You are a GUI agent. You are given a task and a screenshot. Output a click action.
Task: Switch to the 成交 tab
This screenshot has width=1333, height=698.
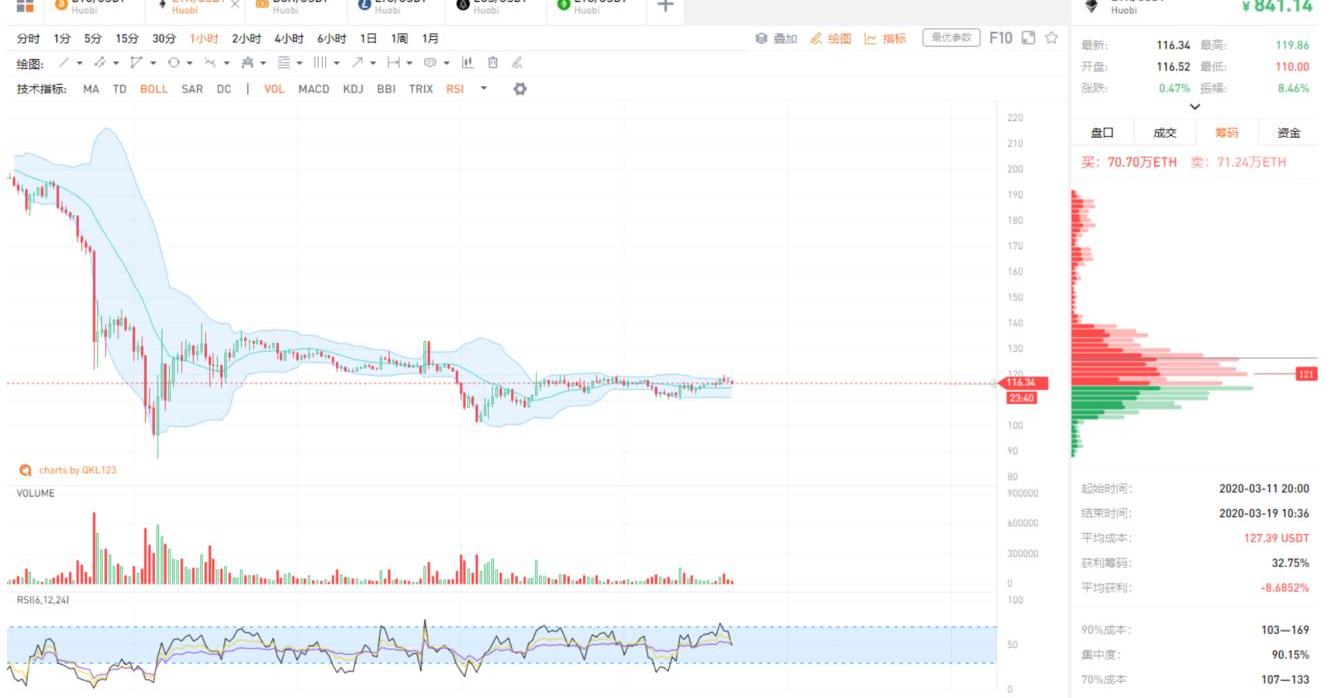[1164, 133]
